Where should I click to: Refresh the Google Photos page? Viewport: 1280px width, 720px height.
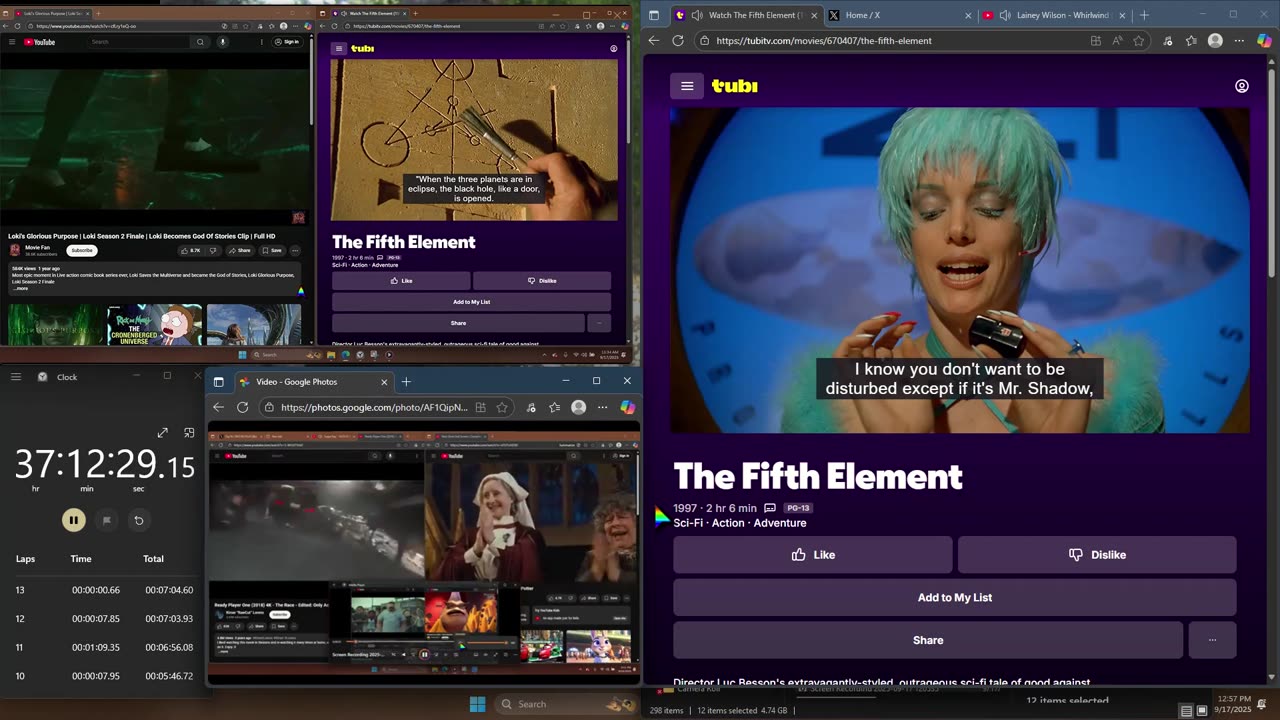(x=242, y=407)
